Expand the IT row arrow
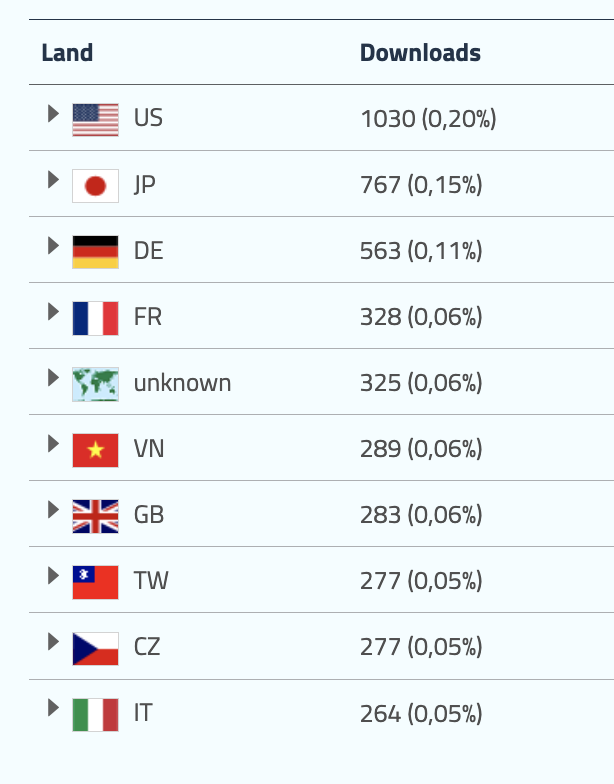 click(x=53, y=707)
